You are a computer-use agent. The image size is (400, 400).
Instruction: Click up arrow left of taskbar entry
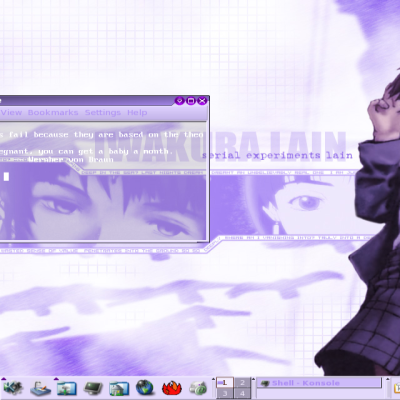tap(253, 379)
